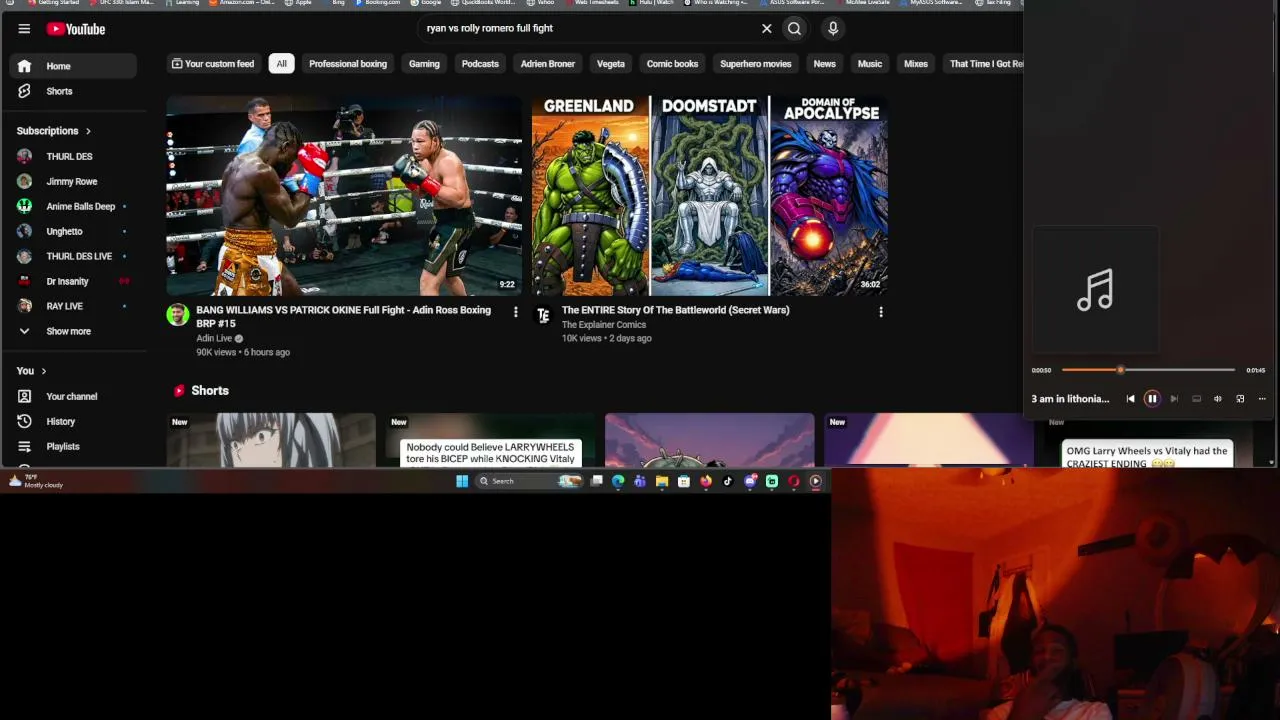Screen dimensions: 1280x720
Task: Click the media player volume speaker icon
Action: click(x=1218, y=399)
